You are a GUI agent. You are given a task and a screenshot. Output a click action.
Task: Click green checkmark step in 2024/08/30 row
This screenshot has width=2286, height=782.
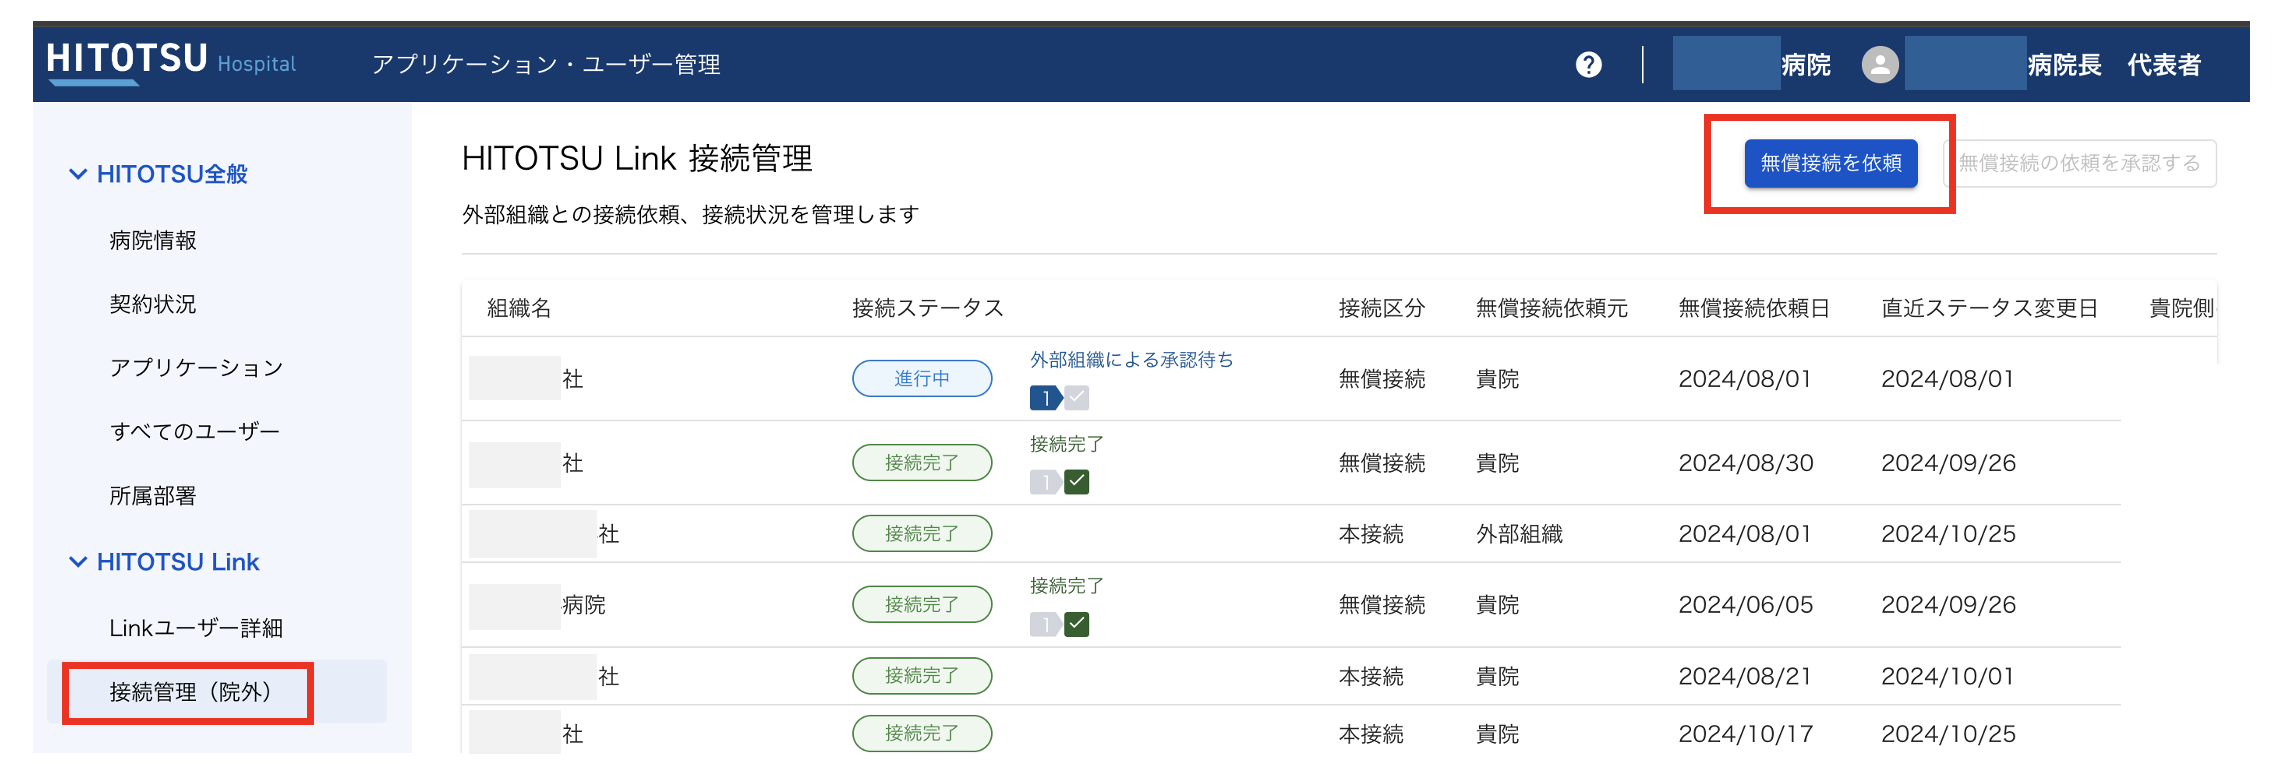[x=1077, y=482]
